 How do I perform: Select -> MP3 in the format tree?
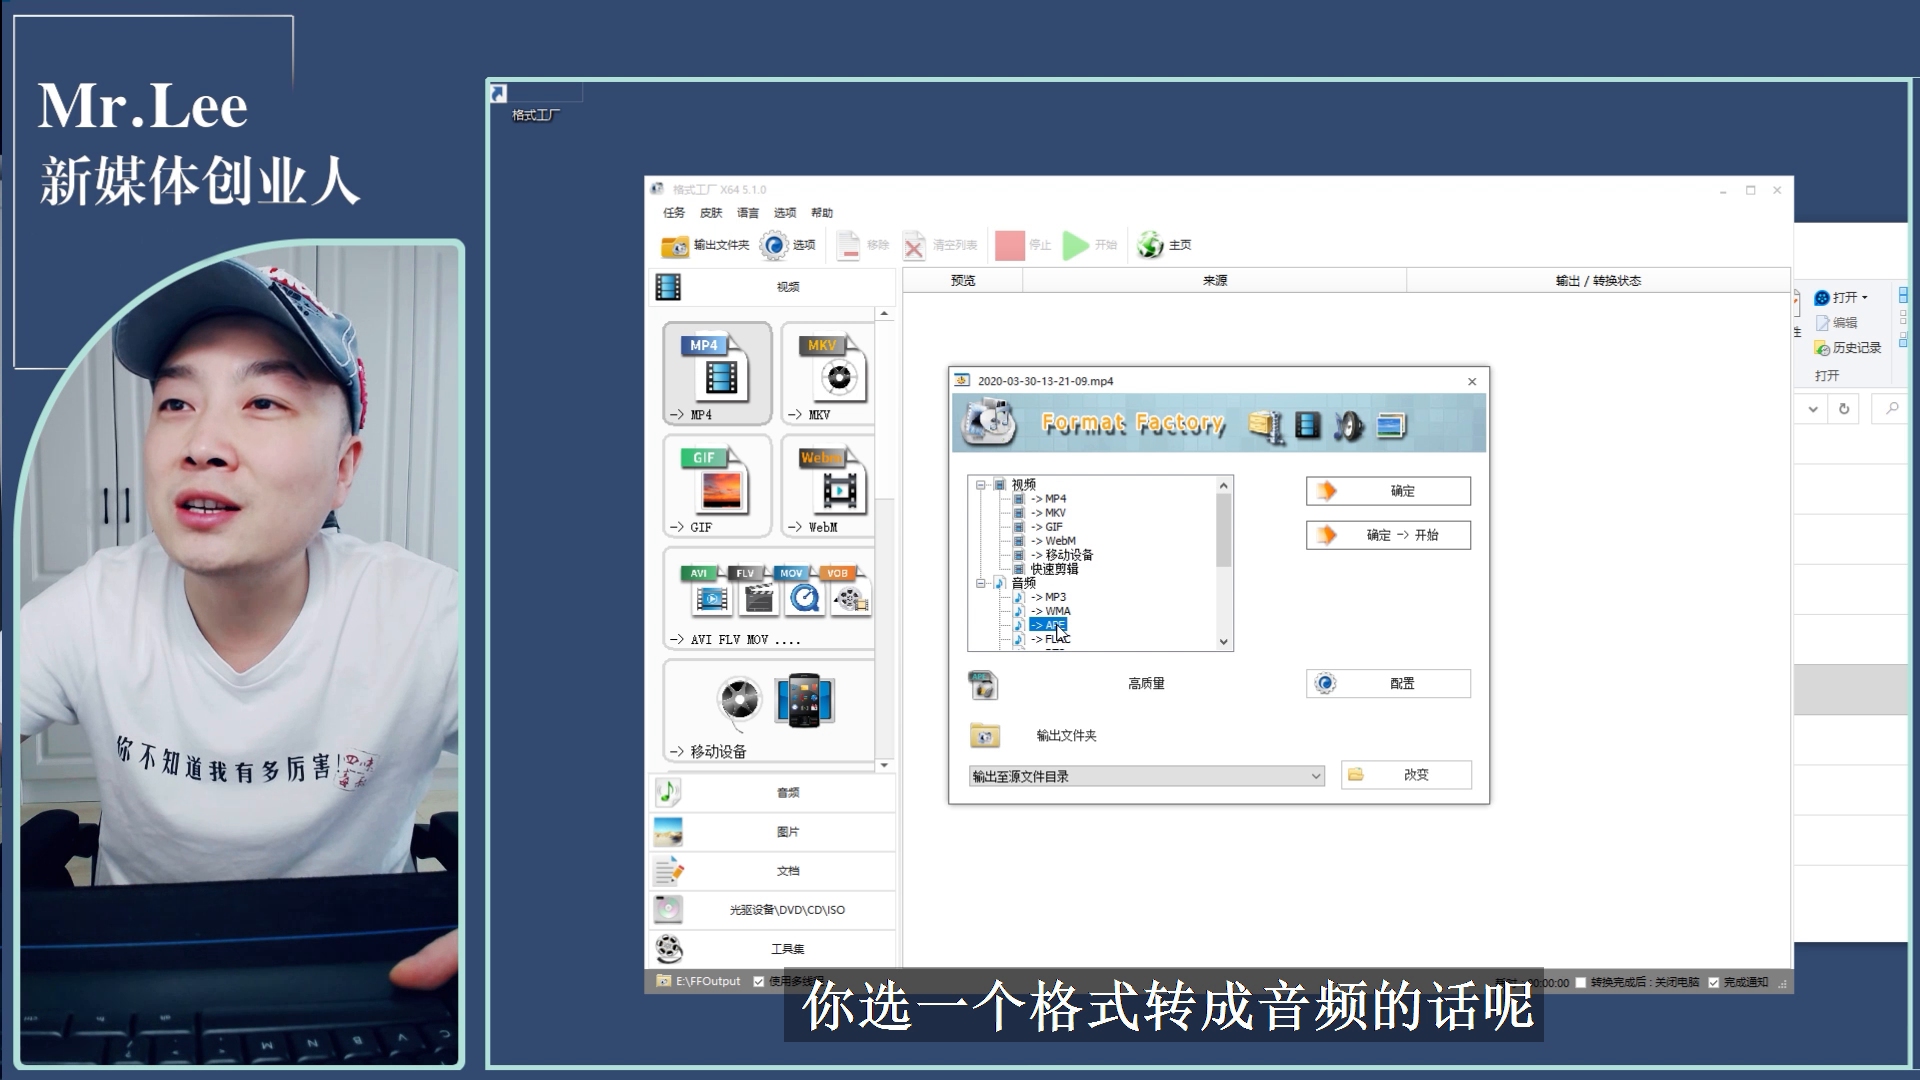point(1048,597)
